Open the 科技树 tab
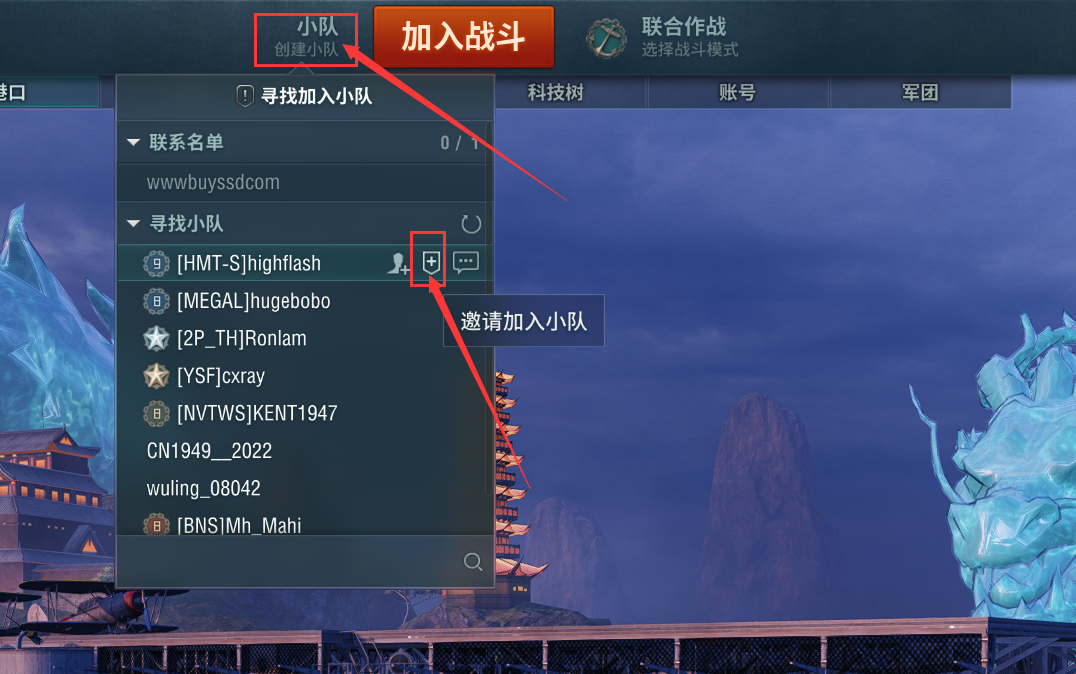The height and width of the screenshot is (674, 1076). tap(555, 93)
